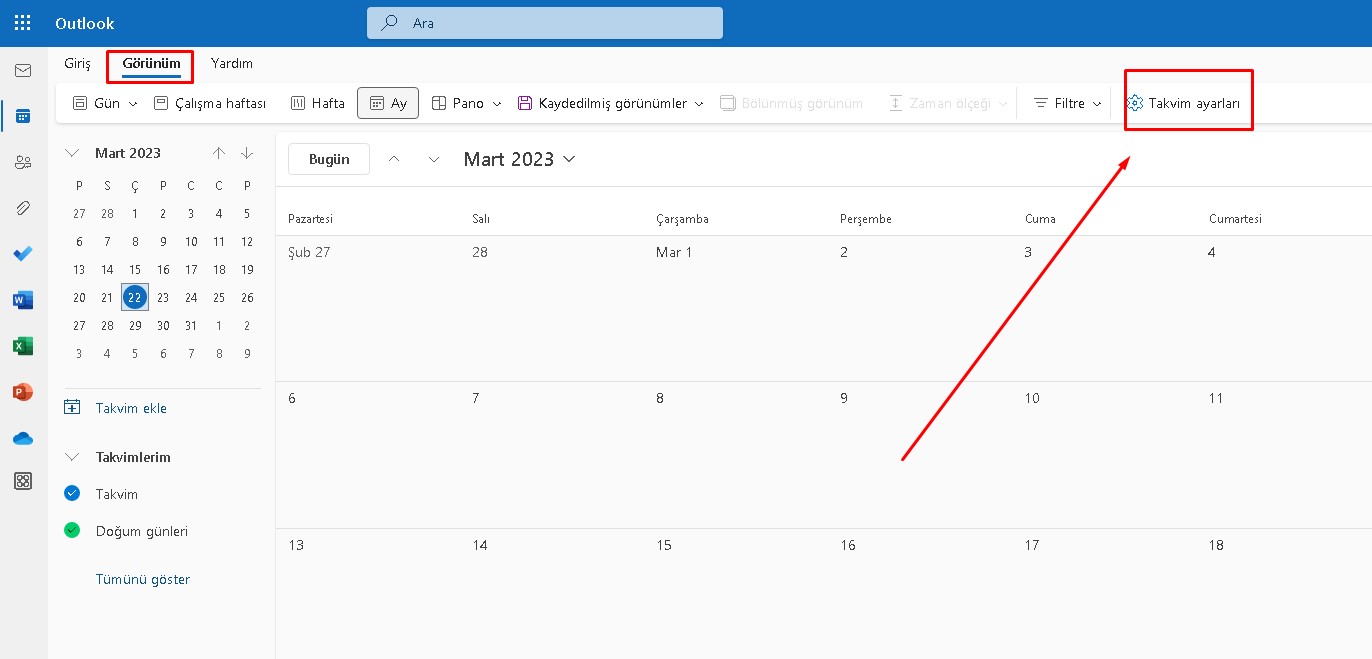Switch to the Giriş tab
The width and height of the screenshot is (1372, 659).
pyautogui.click(x=77, y=63)
